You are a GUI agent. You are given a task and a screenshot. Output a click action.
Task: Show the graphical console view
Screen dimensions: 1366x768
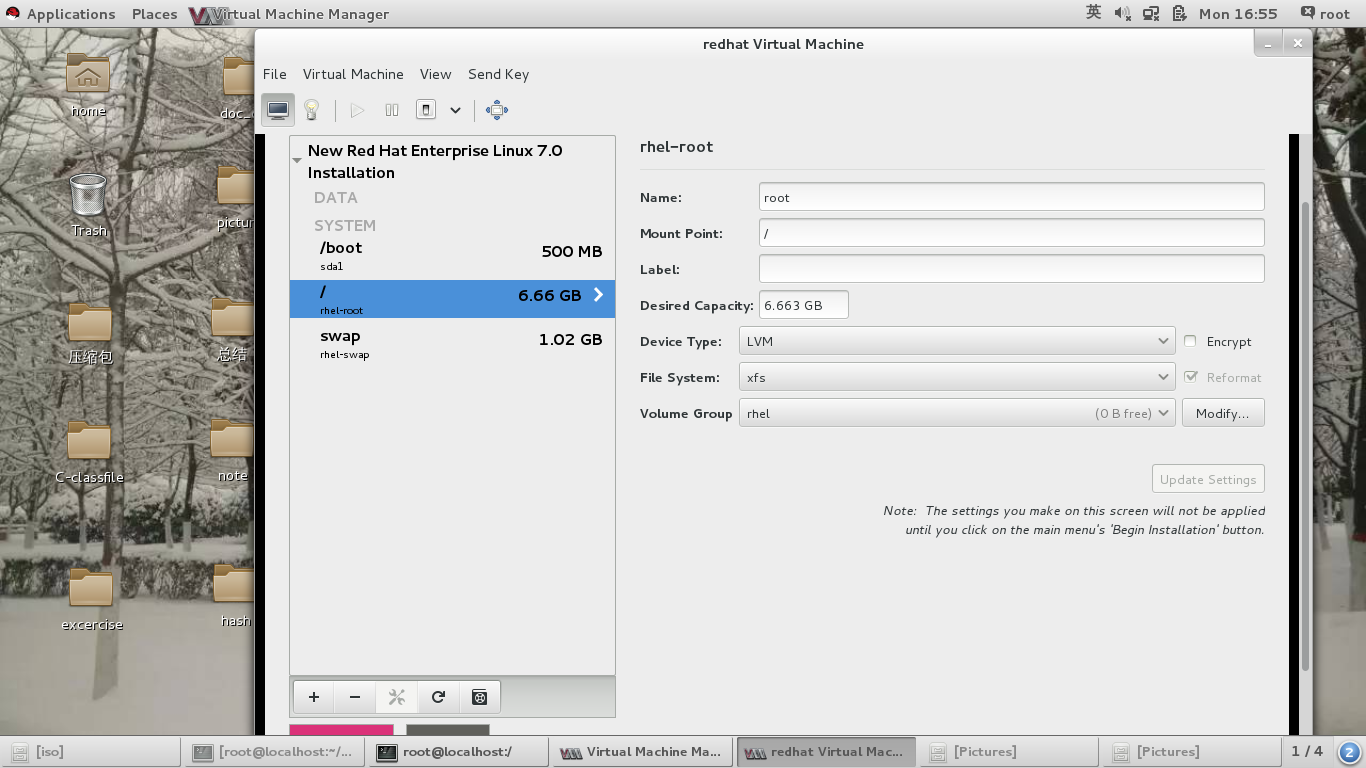[x=278, y=110]
